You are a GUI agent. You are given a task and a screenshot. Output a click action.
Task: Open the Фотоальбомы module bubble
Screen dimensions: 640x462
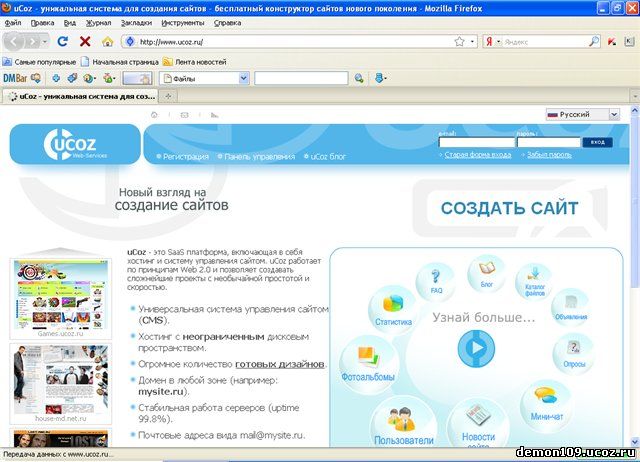point(368,364)
